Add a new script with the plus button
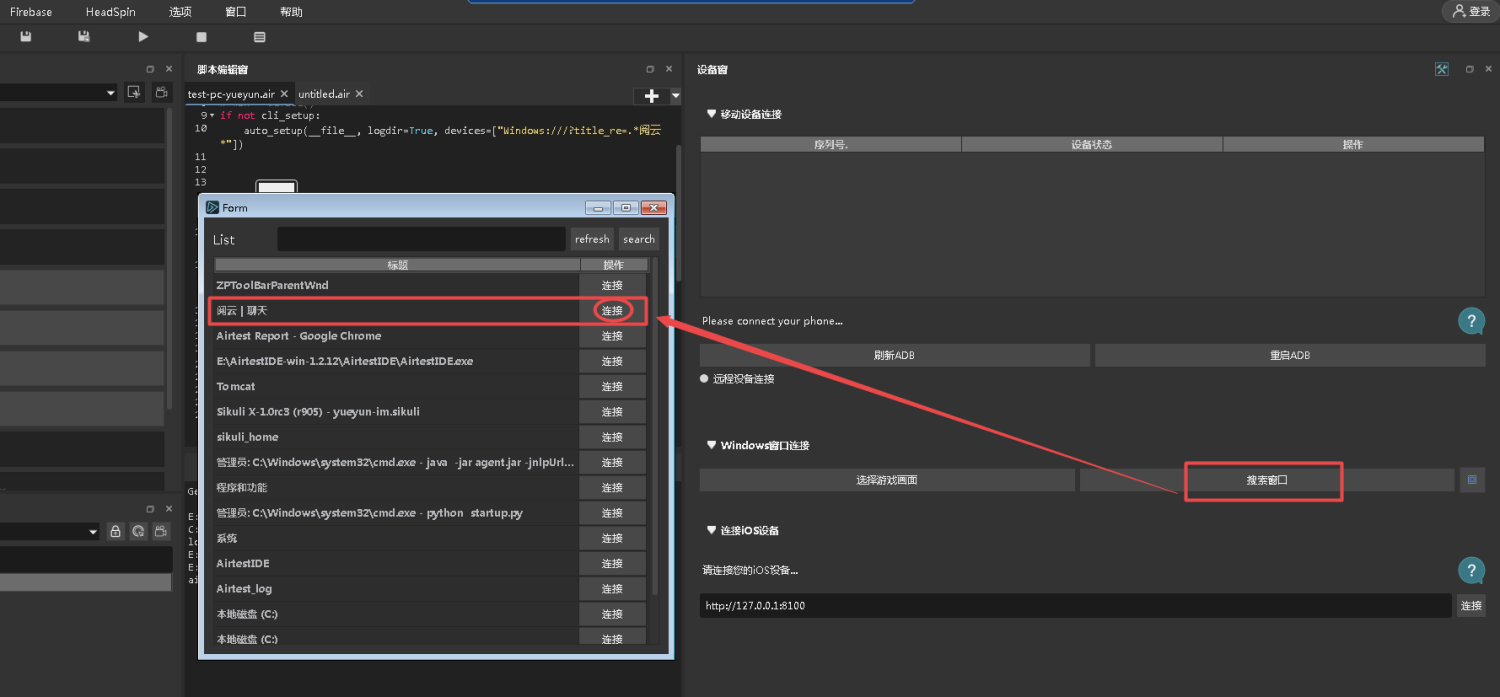The width and height of the screenshot is (1500, 697). (x=651, y=95)
